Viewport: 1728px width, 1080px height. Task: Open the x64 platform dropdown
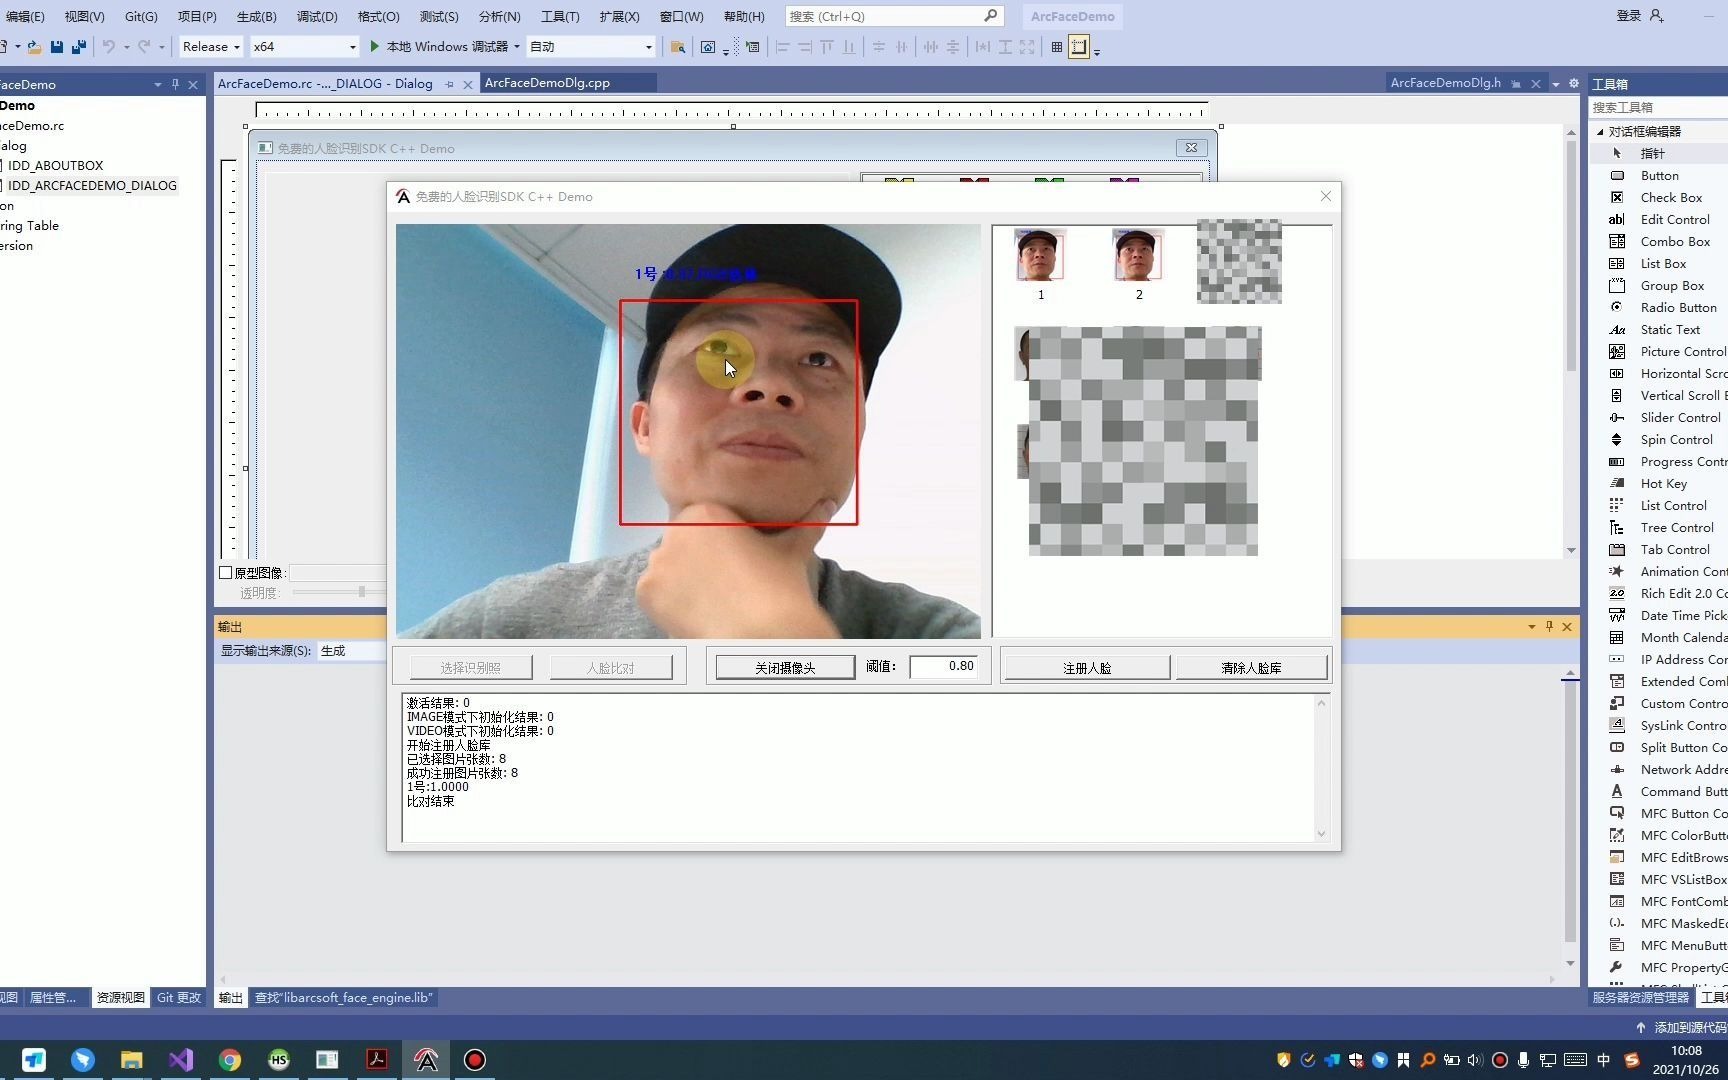(x=304, y=46)
